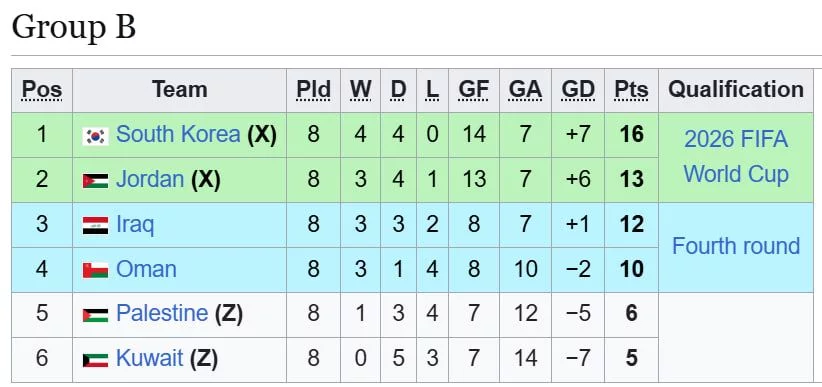
Task: Follow the 2026 FIFA World Cup link
Action: coord(736,157)
